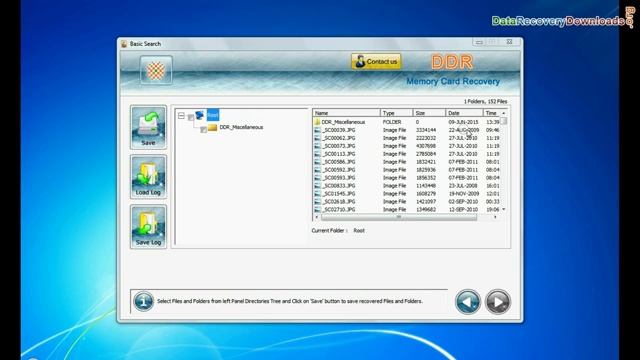Open the Load Log button
This screenshot has height=360, width=640.
pyautogui.click(x=148, y=177)
